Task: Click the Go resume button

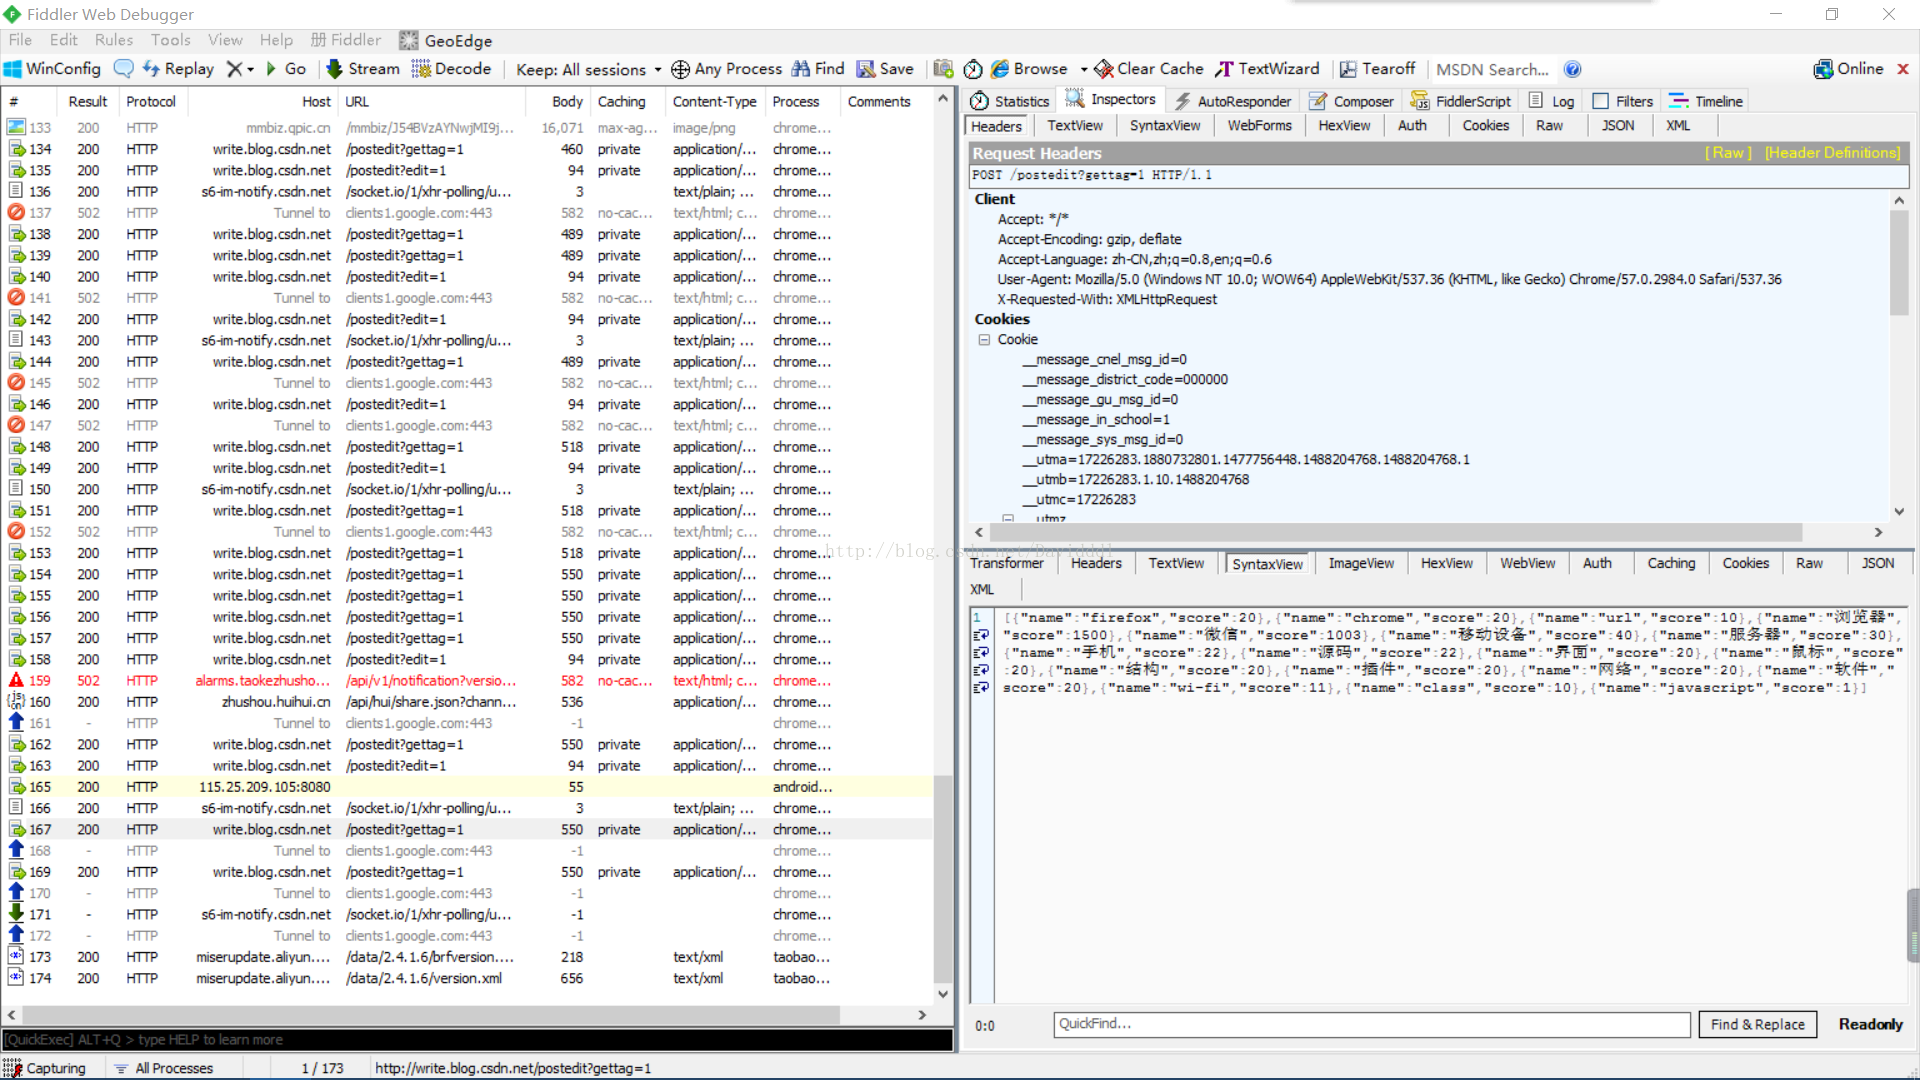Action: coord(286,69)
